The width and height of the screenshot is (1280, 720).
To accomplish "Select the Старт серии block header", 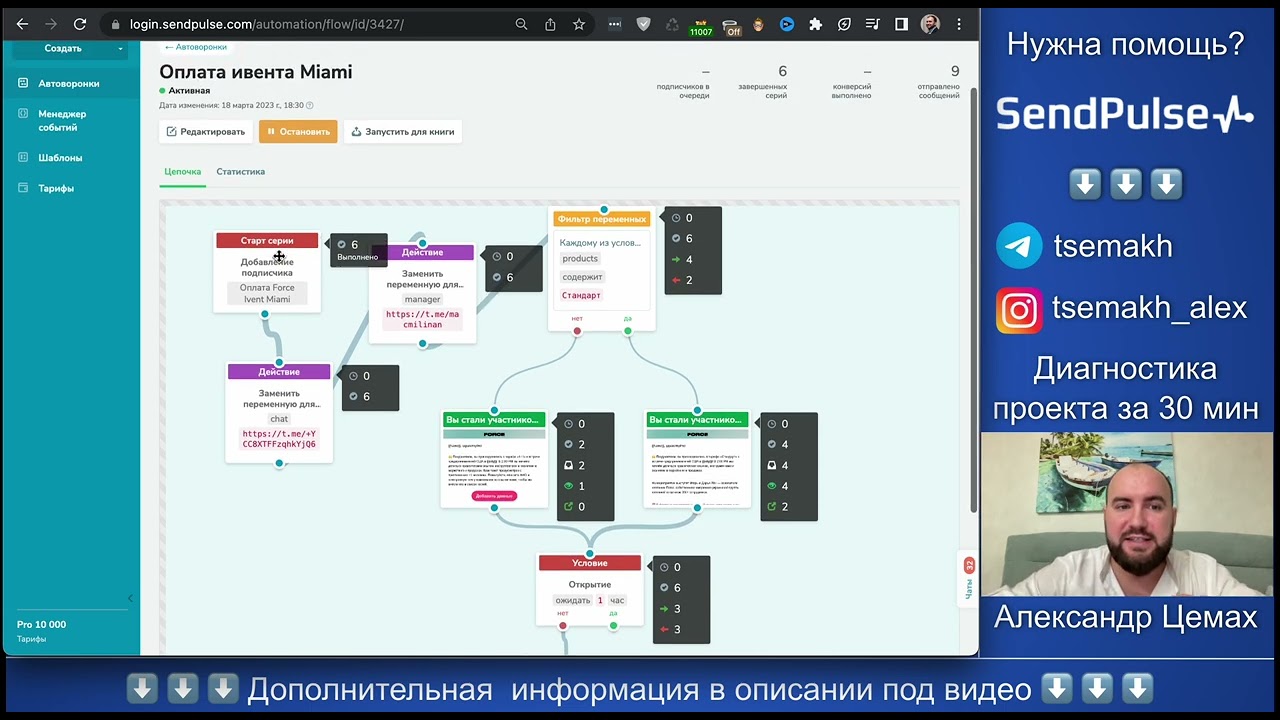I will tap(267, 241).
